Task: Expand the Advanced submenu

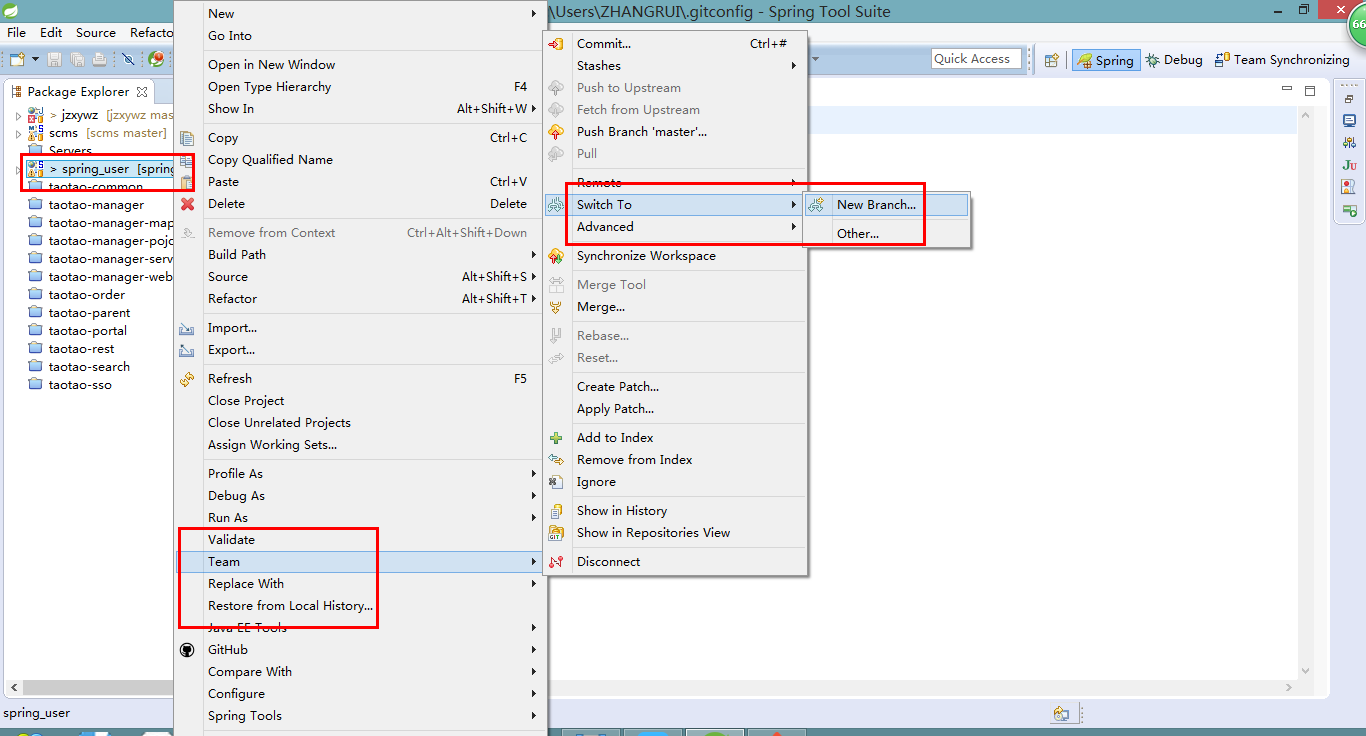Action: (x=794, y=227)
